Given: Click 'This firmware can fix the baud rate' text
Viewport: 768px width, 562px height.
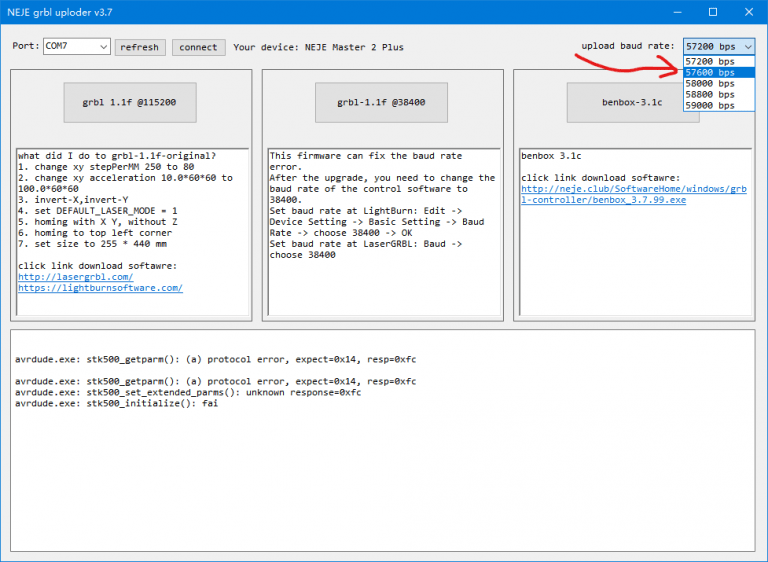Looking at the screenshot, I should [x=366, y=156].
